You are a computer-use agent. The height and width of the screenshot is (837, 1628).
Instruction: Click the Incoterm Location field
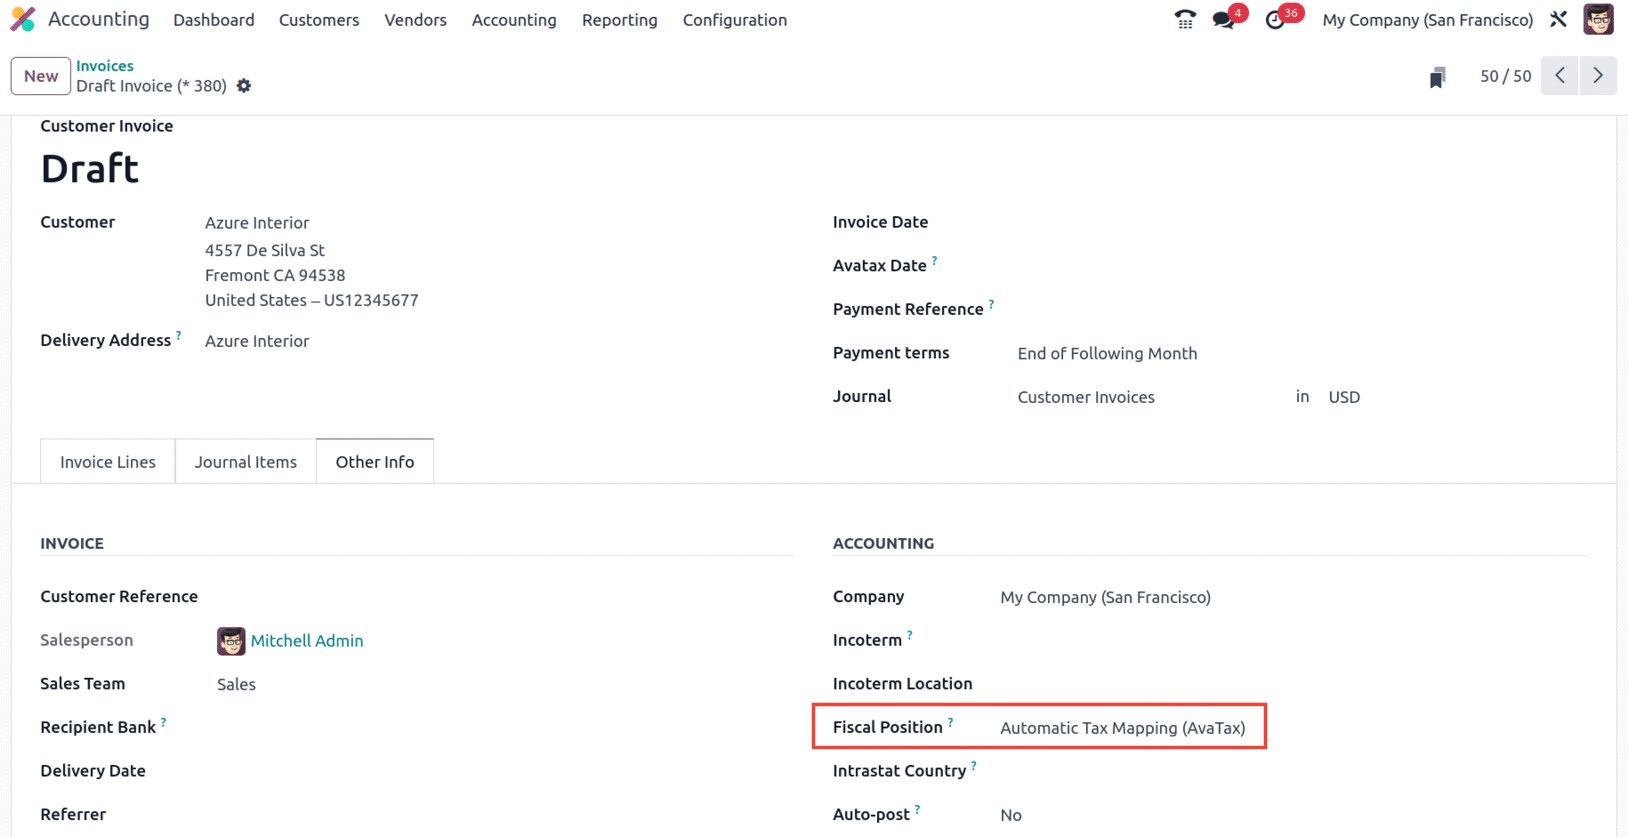(1293, 684)
